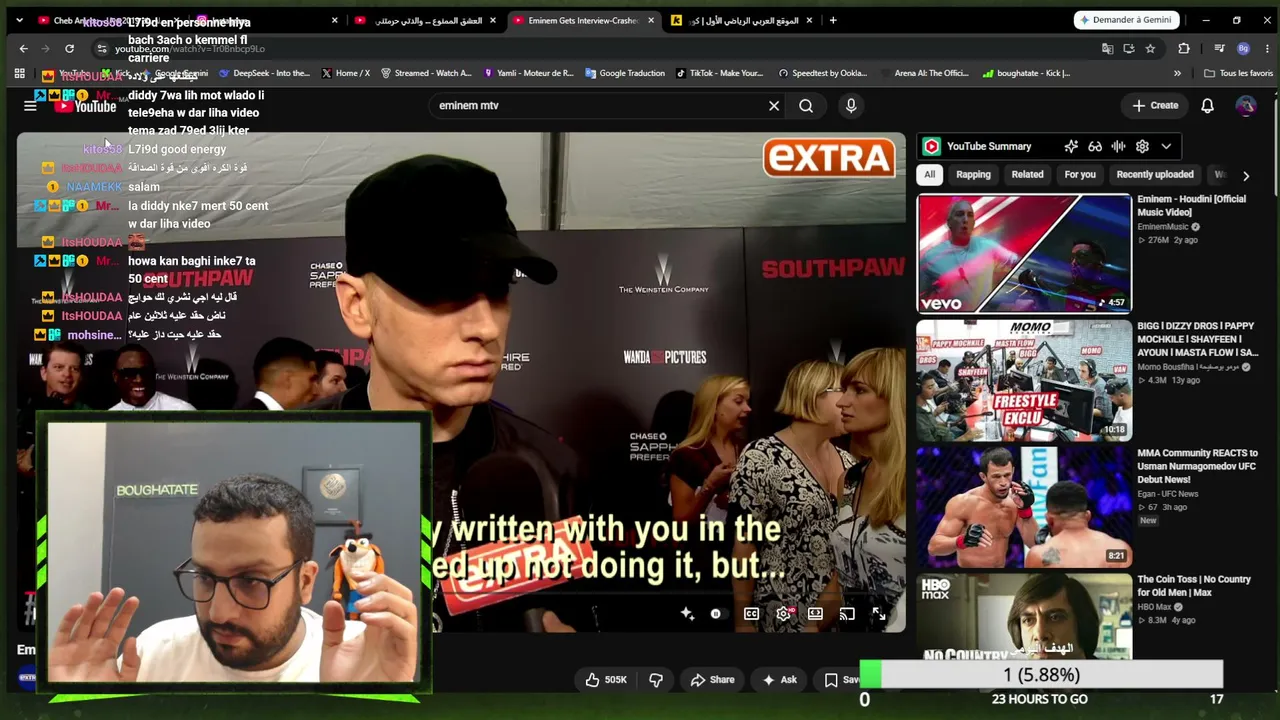Switch to the Eminem Gets Interview-Crashed tab
1280x720 pixels.
click(x=580, y=20)
